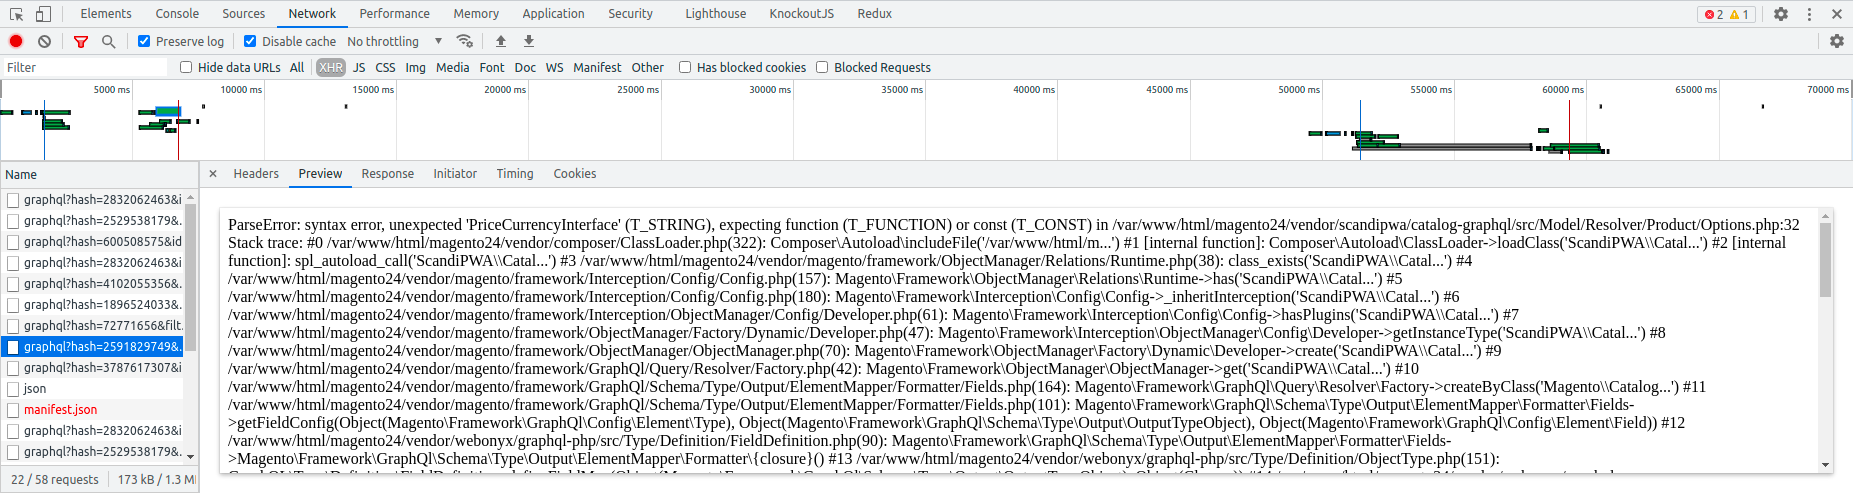Filter requests by JS type
1853x493 pixels.
[359, 67]
